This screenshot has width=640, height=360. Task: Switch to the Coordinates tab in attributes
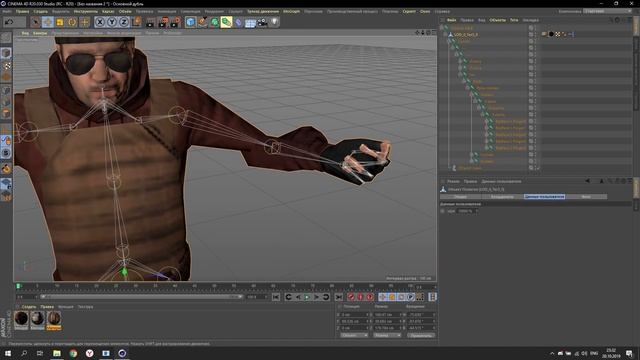(x=502, y=197)
